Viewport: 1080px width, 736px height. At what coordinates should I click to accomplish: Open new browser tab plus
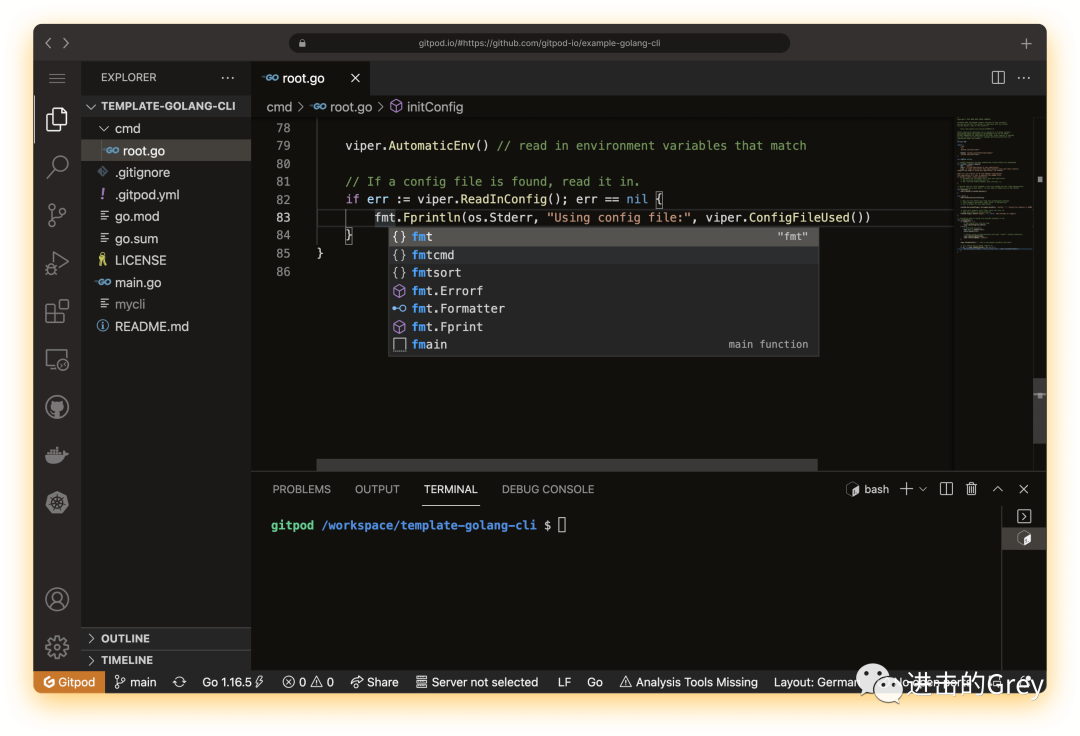pos(1026,43)
